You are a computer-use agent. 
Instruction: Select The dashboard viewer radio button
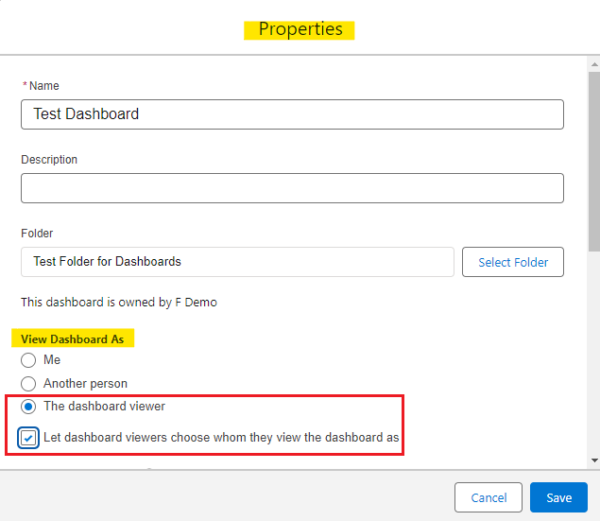[x=28, y=406]
